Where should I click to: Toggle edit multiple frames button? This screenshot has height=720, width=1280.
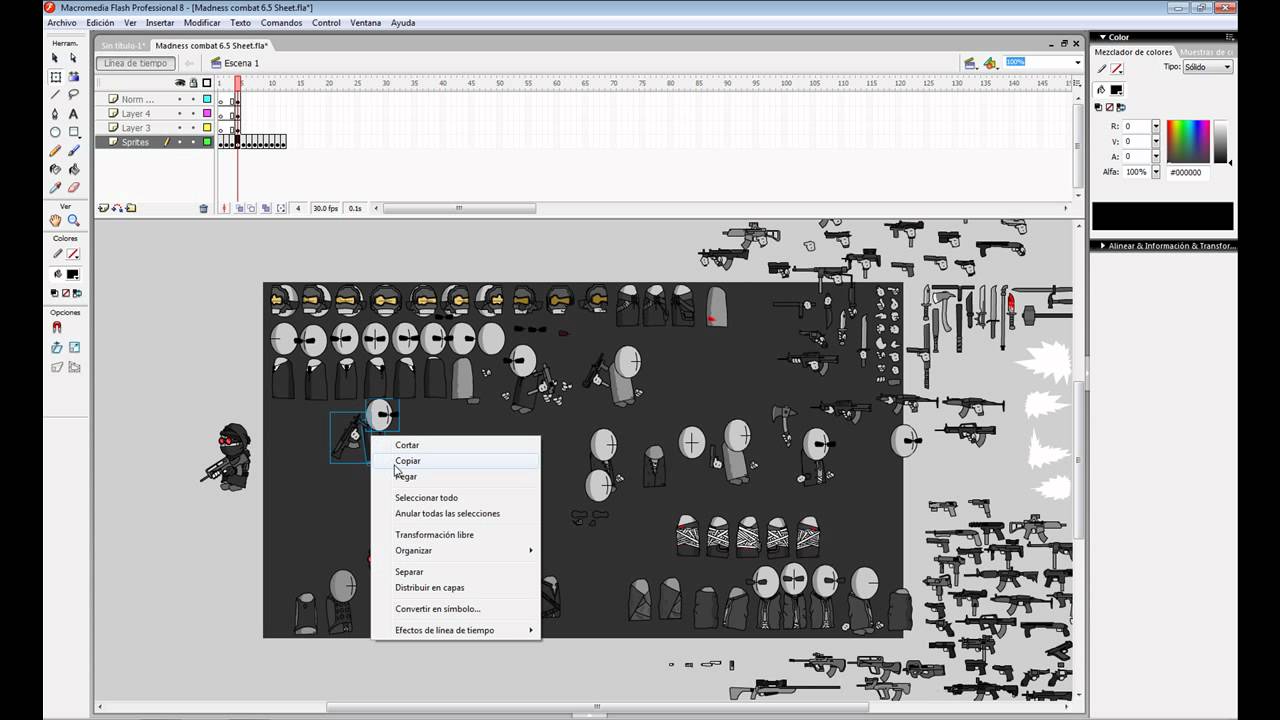pos(264,208)
